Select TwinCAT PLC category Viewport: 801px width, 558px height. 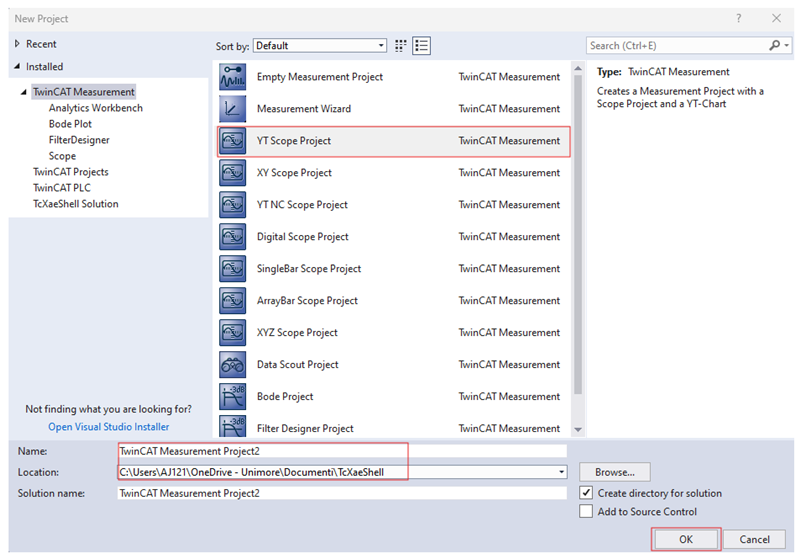(x=61, y=188)
